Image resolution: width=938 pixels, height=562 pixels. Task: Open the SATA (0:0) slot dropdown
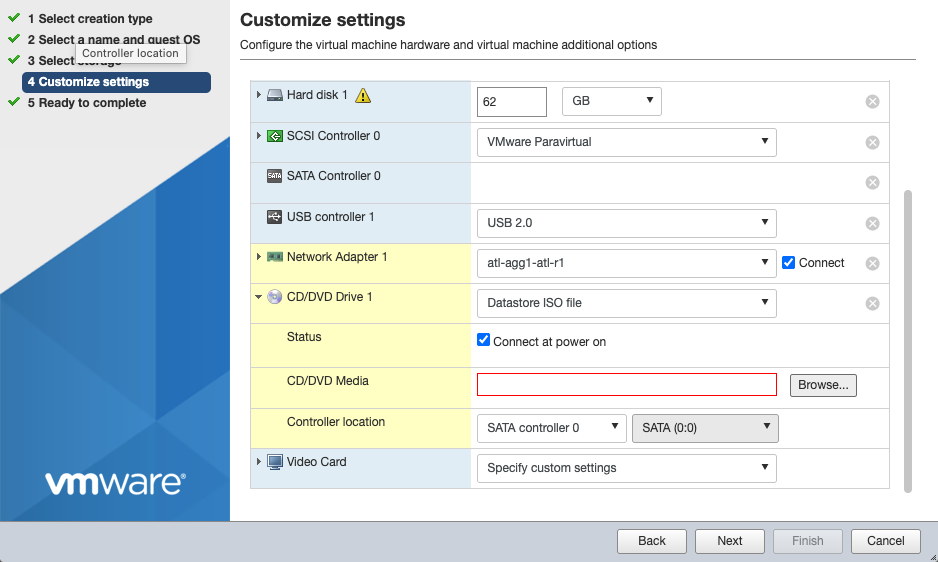705,429
